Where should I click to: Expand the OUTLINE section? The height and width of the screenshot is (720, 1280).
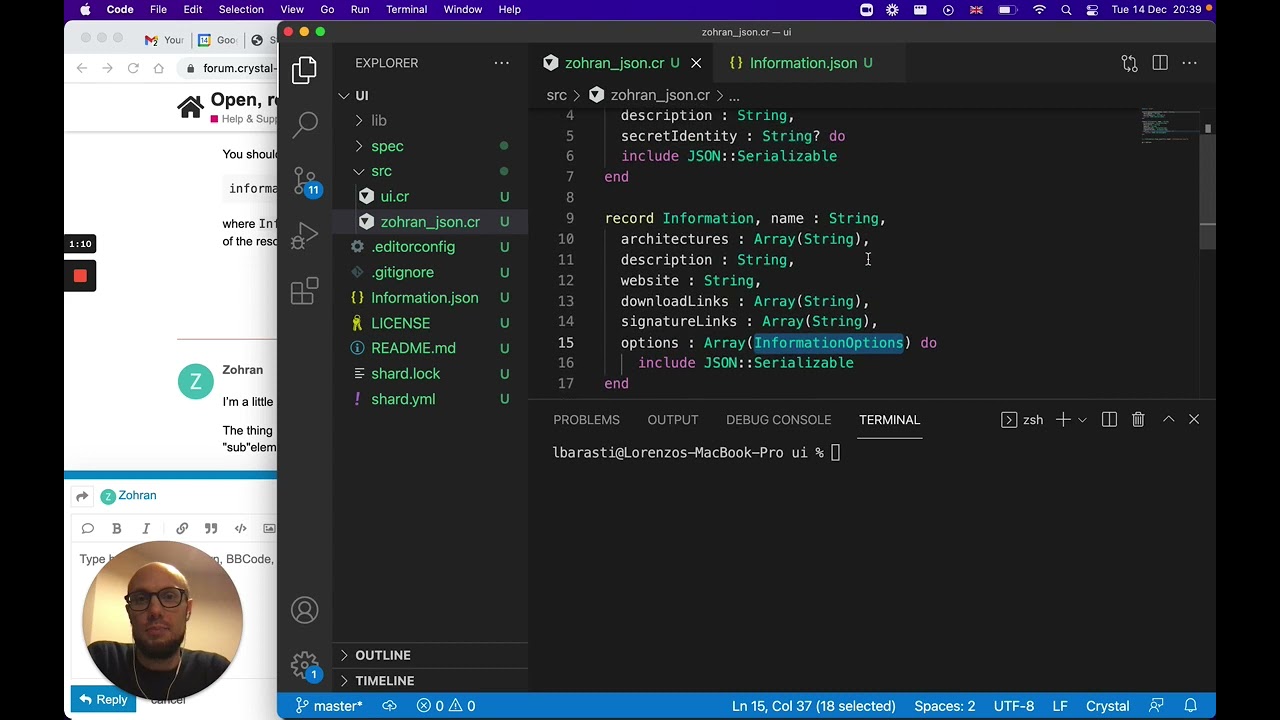383,655
